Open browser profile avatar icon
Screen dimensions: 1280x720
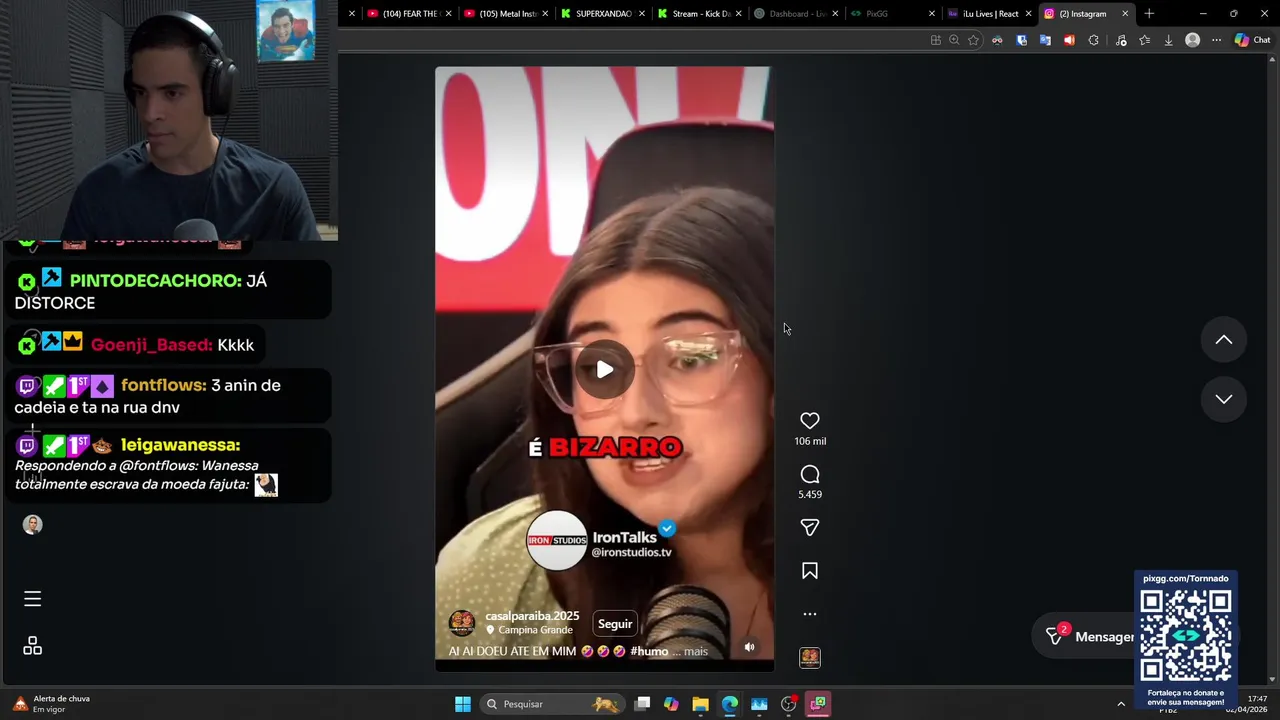1192,40
